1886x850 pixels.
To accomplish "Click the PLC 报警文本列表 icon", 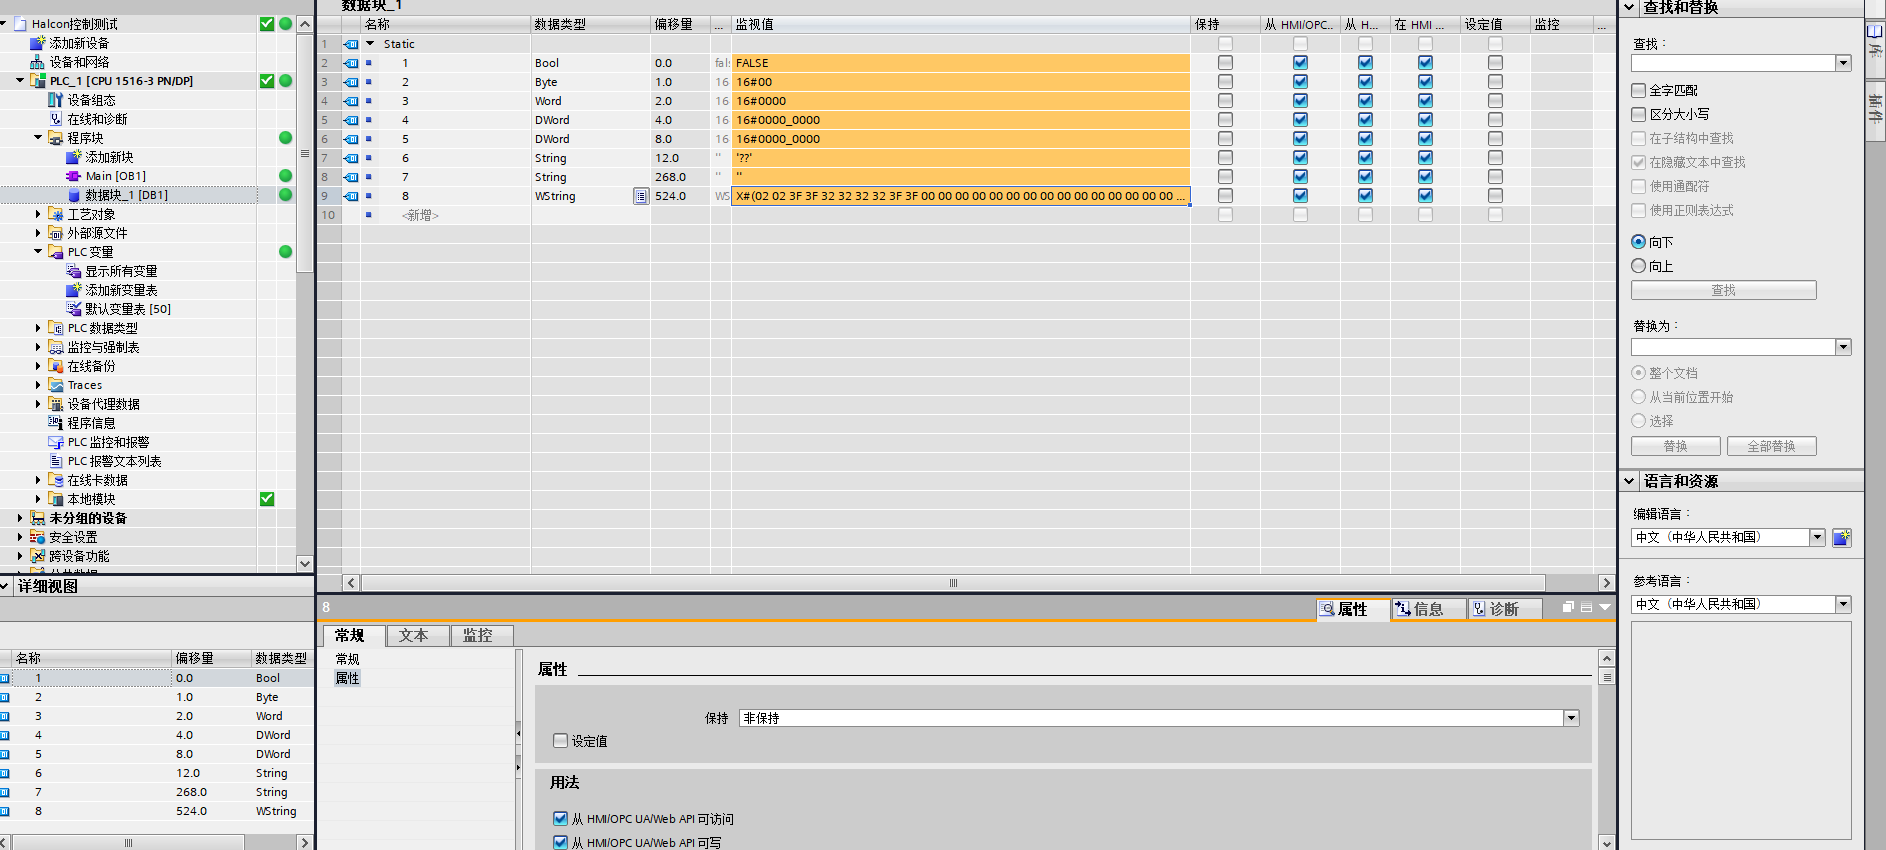I will click(x=56, y=461).
